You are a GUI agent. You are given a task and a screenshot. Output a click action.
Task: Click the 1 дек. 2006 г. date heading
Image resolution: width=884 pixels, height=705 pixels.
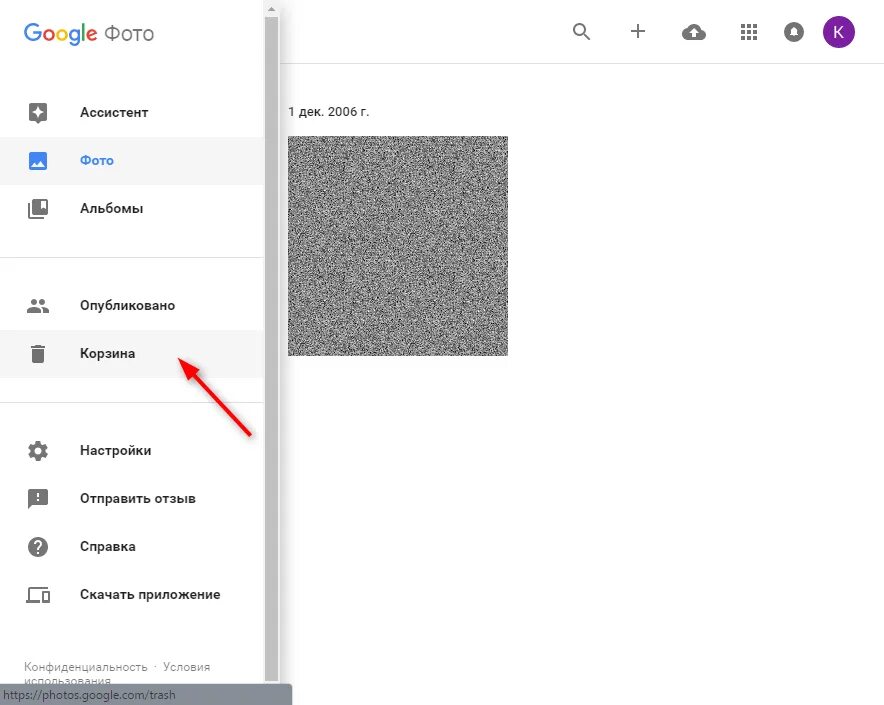tap(329, 112)
